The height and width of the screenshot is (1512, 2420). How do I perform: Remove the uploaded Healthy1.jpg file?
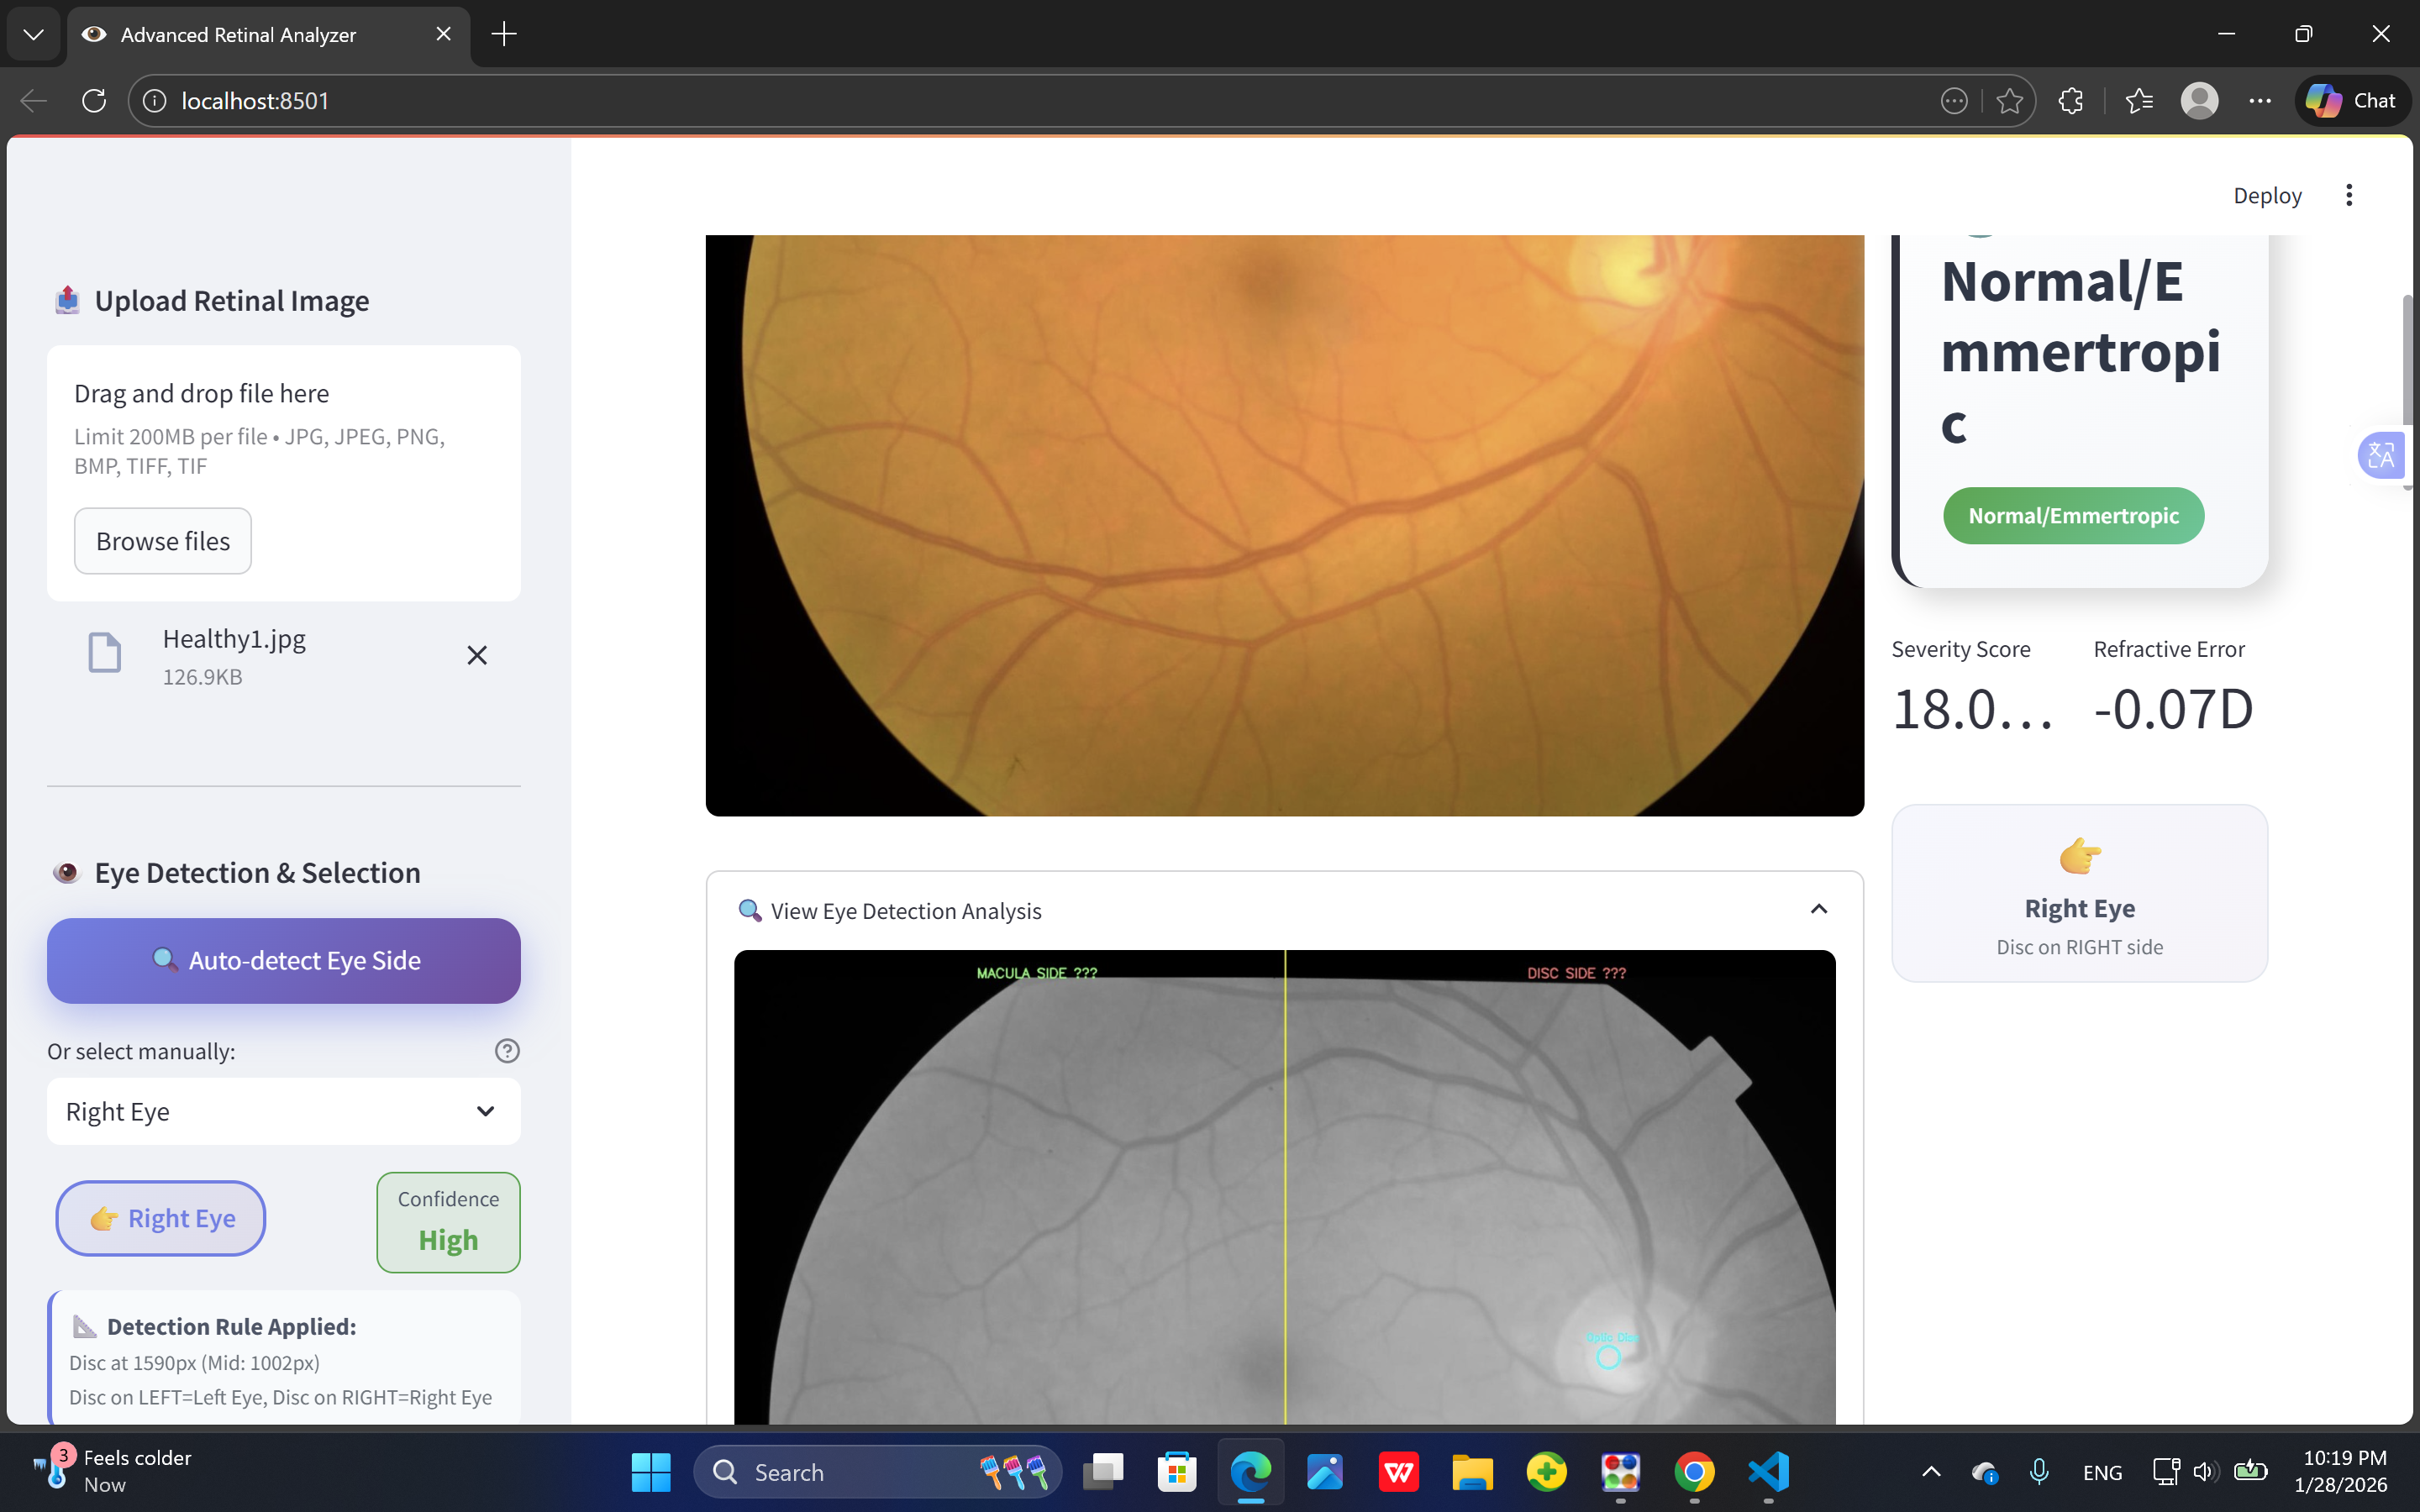477,655
